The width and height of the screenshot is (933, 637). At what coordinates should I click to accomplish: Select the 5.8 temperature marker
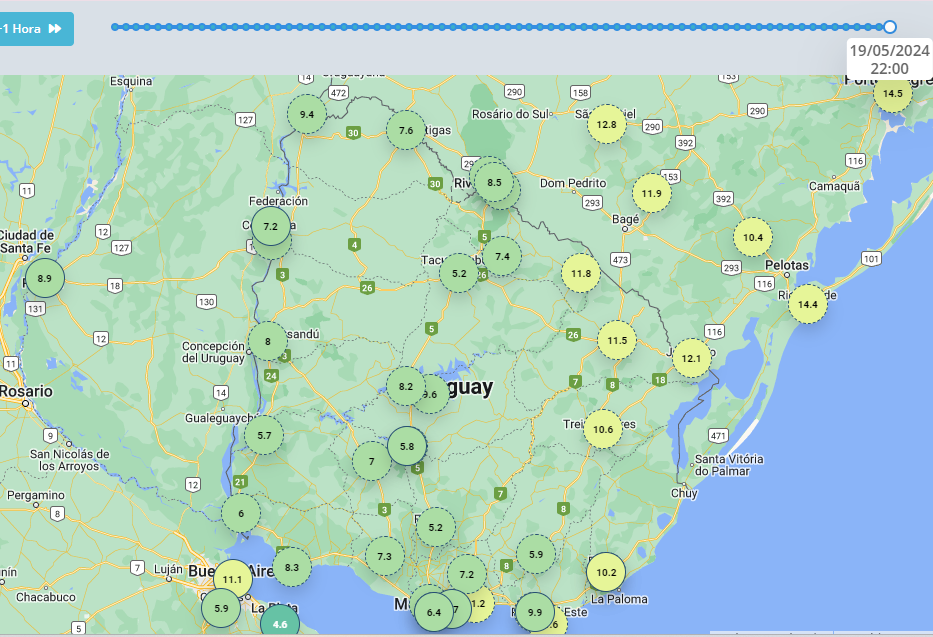[407, 446]
